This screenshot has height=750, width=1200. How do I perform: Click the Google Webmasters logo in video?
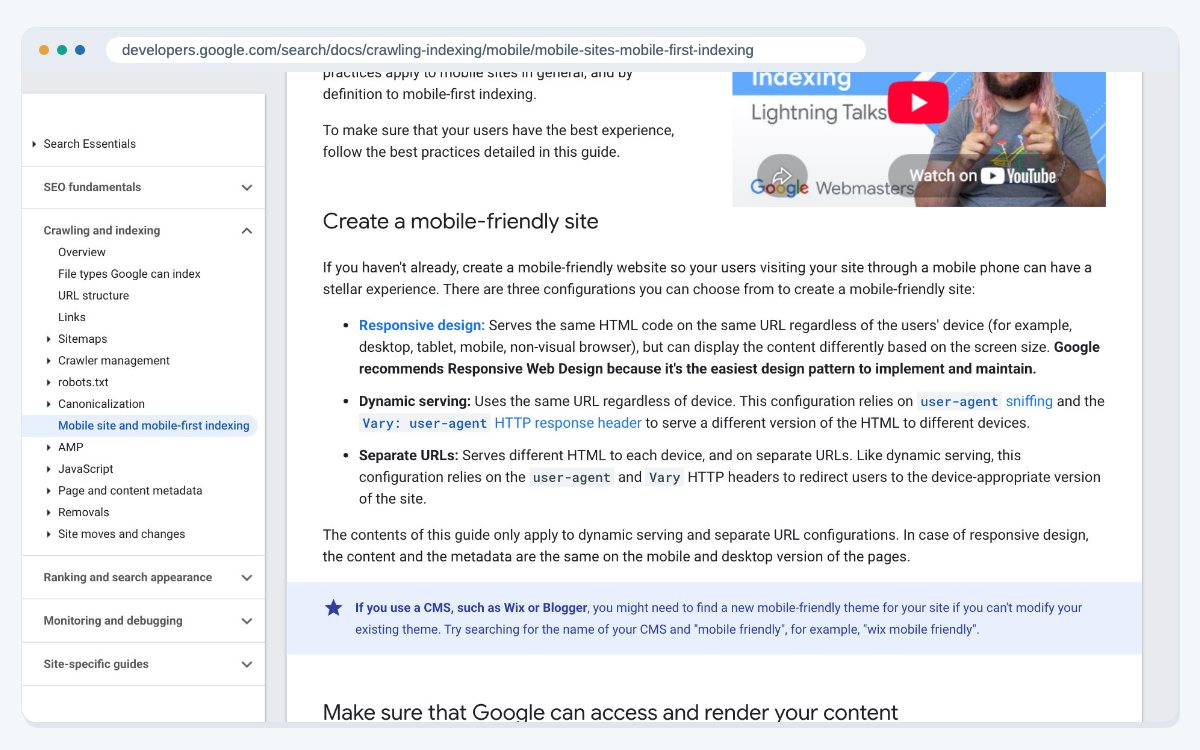(832, 187)
